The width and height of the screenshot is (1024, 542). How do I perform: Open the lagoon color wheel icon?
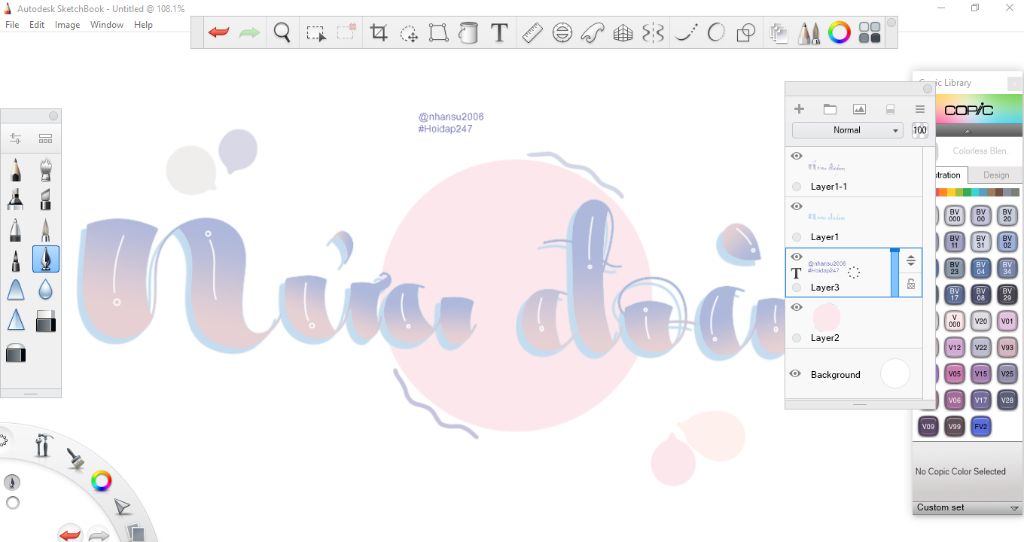101,482
